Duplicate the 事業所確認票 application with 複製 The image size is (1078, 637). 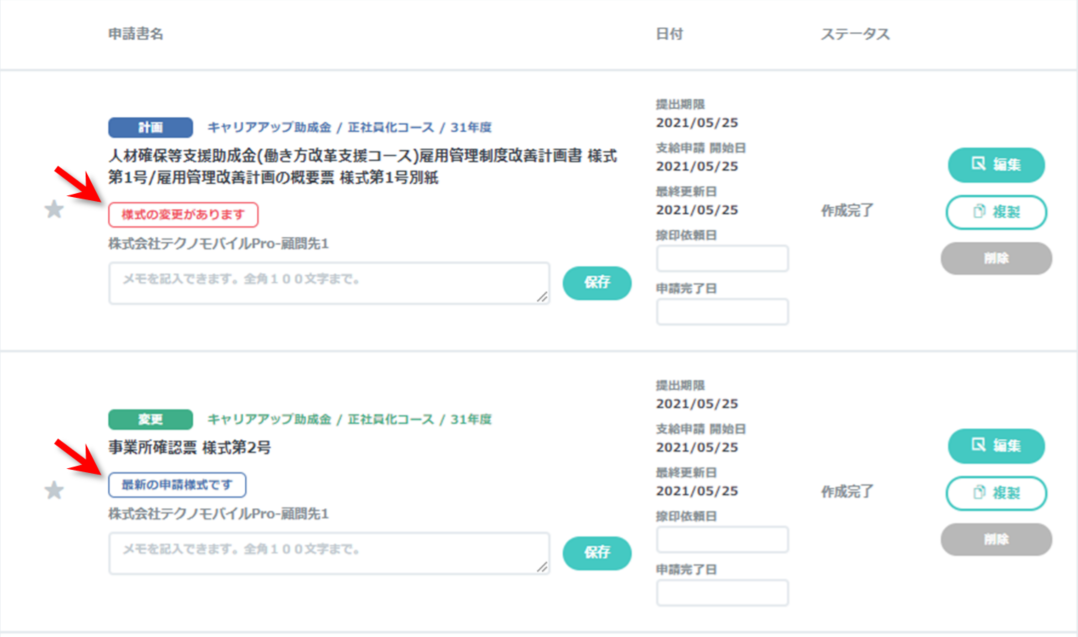(x=995, y=493)
